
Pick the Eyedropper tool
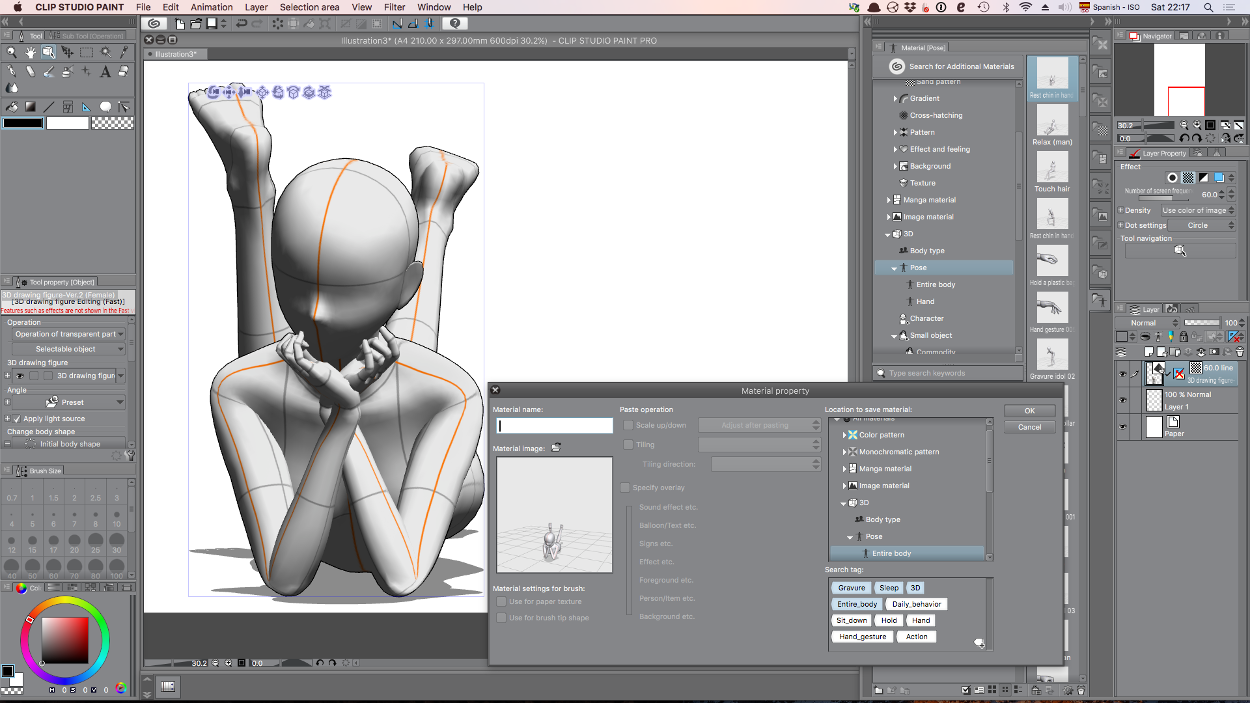click(123, 53)
